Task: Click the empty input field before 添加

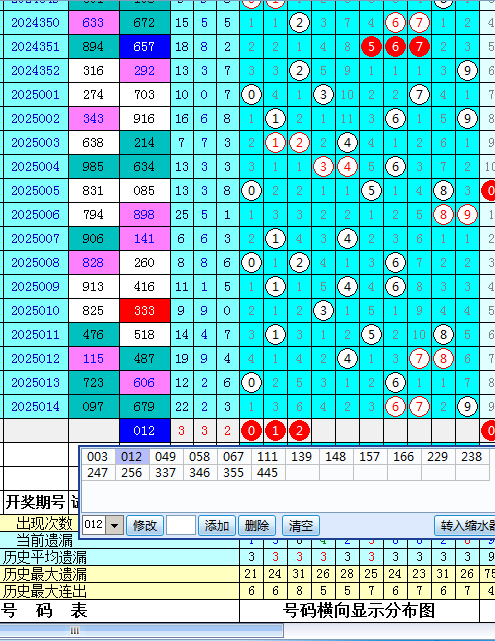Action: (x=181, y=525)
